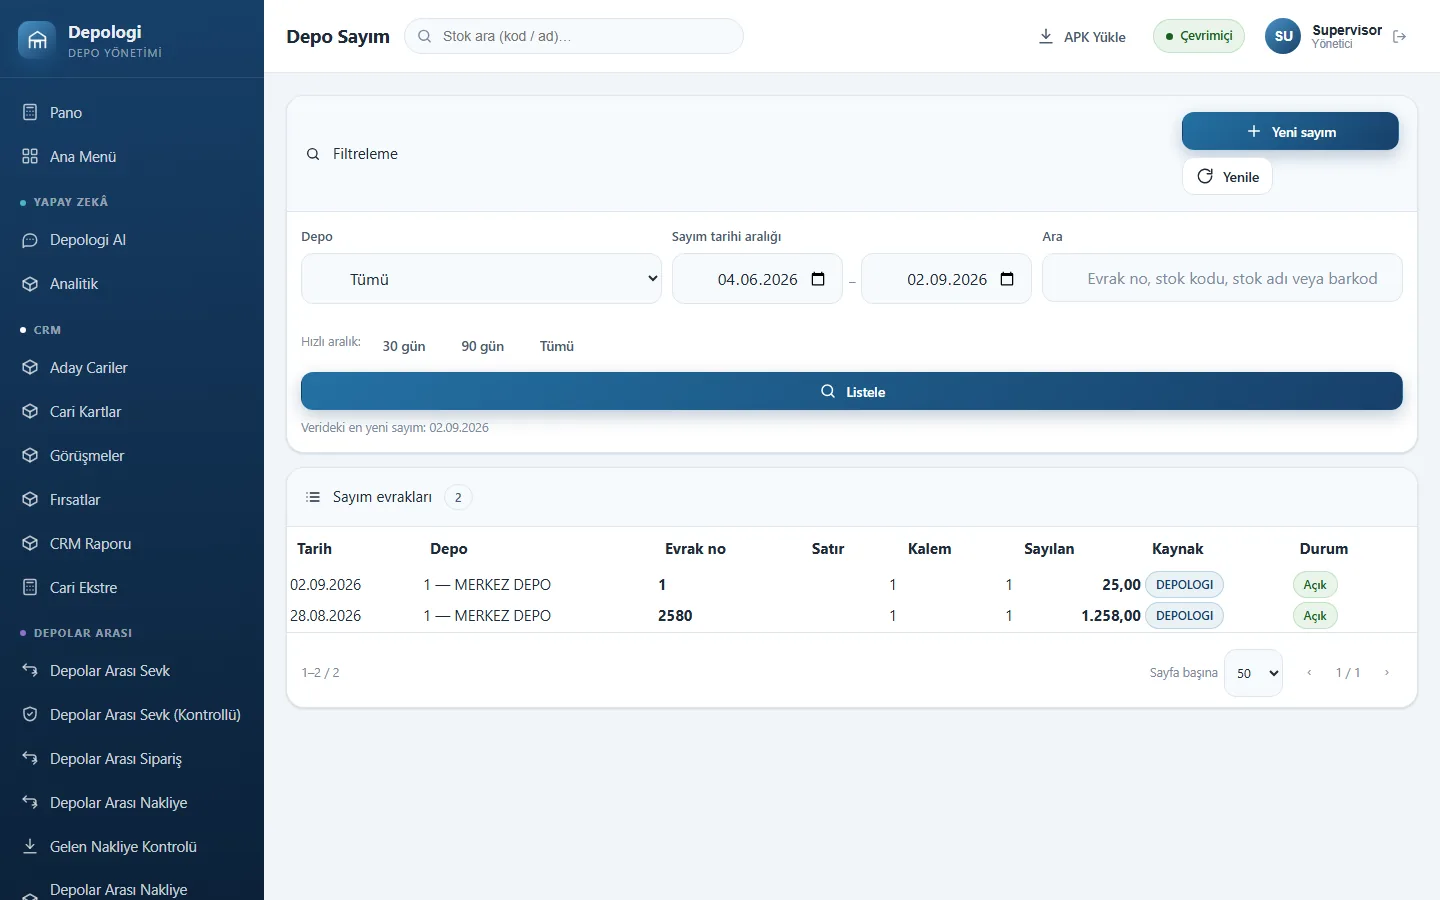
Task: Select the 90 gün quick range
Action: (483, 346)
